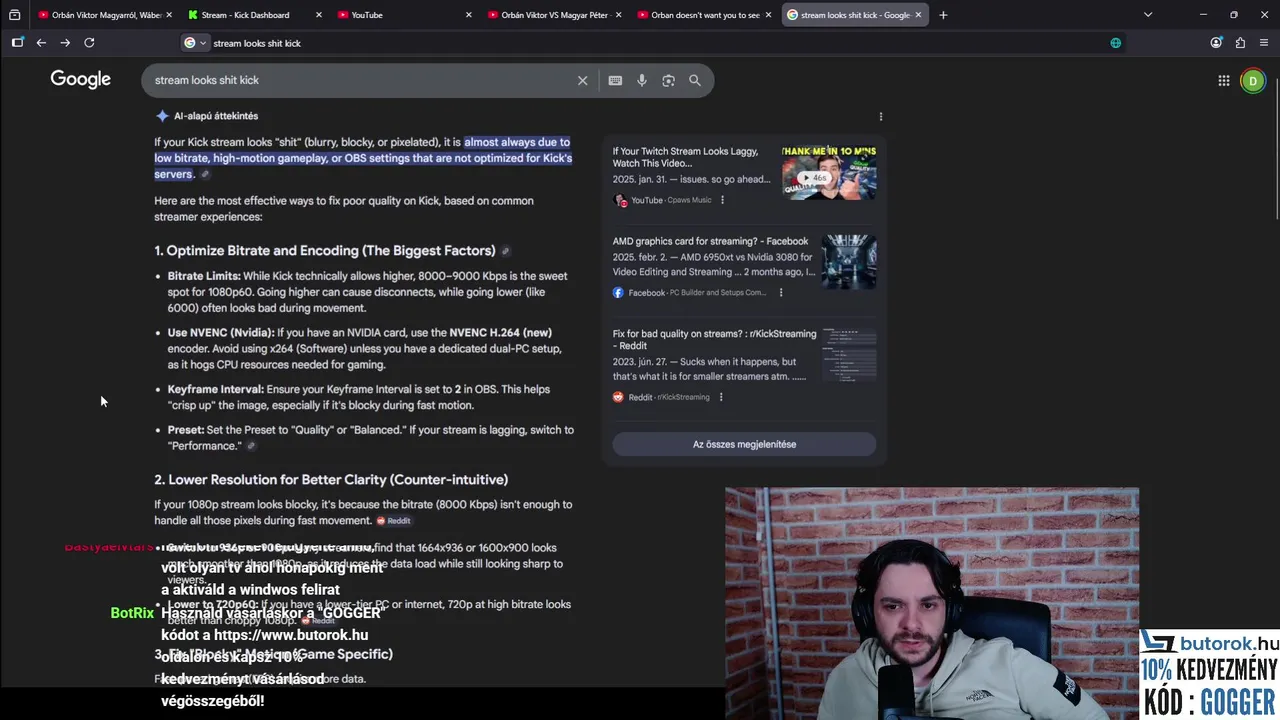The width and height of the screenshot is (1280, 720).
Task: Open the Fix for bad quality on streams Reddit result
Action: (714, 339)
